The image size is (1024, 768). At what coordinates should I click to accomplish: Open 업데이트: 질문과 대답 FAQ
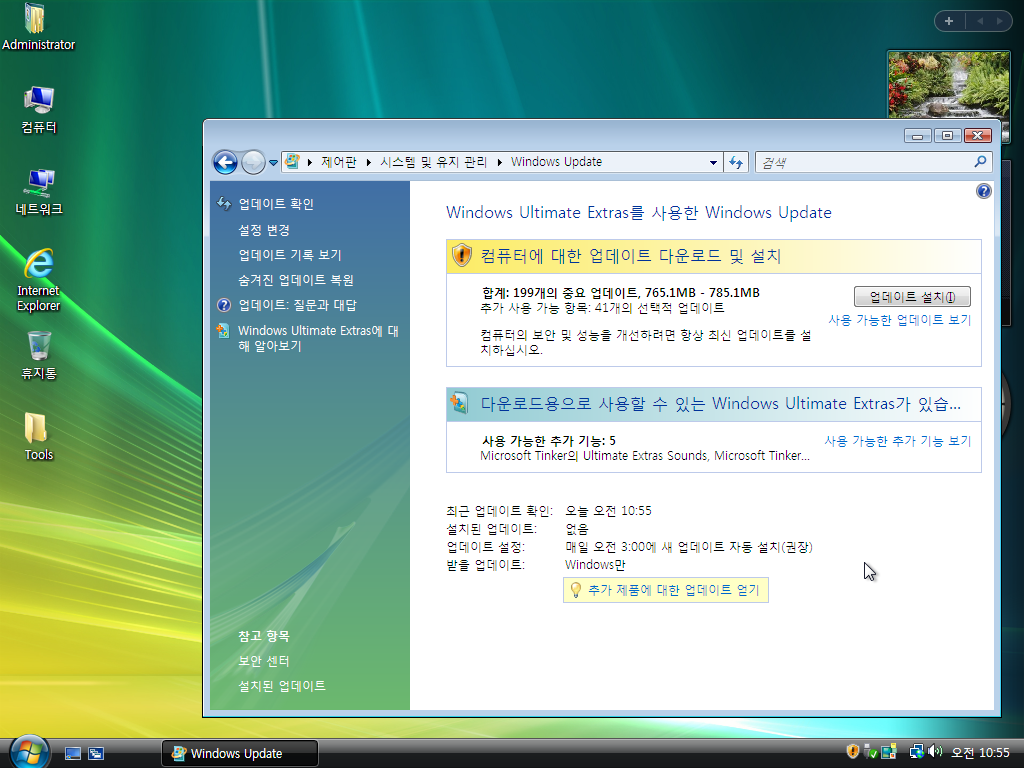297,305
